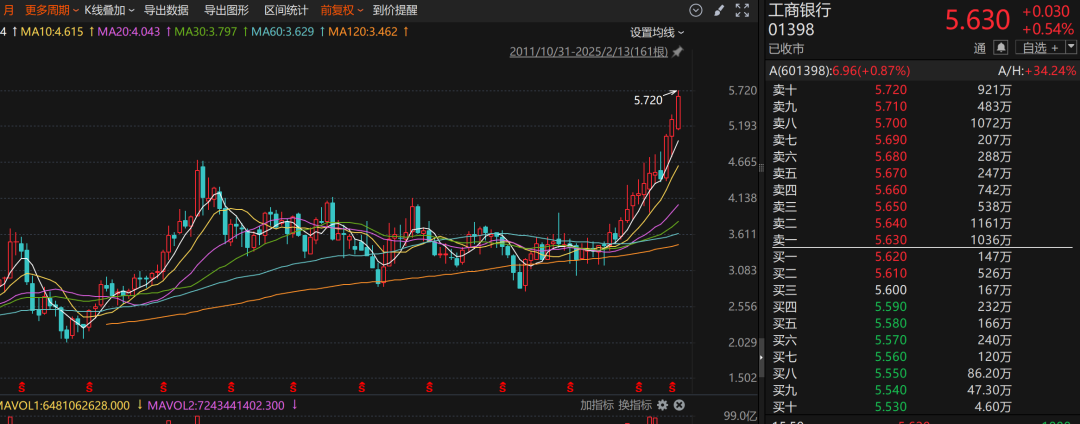The width and height of the screenshot is (1080, 424).
Task: Open volume indicator settings gear
Action: coord(662,405)
